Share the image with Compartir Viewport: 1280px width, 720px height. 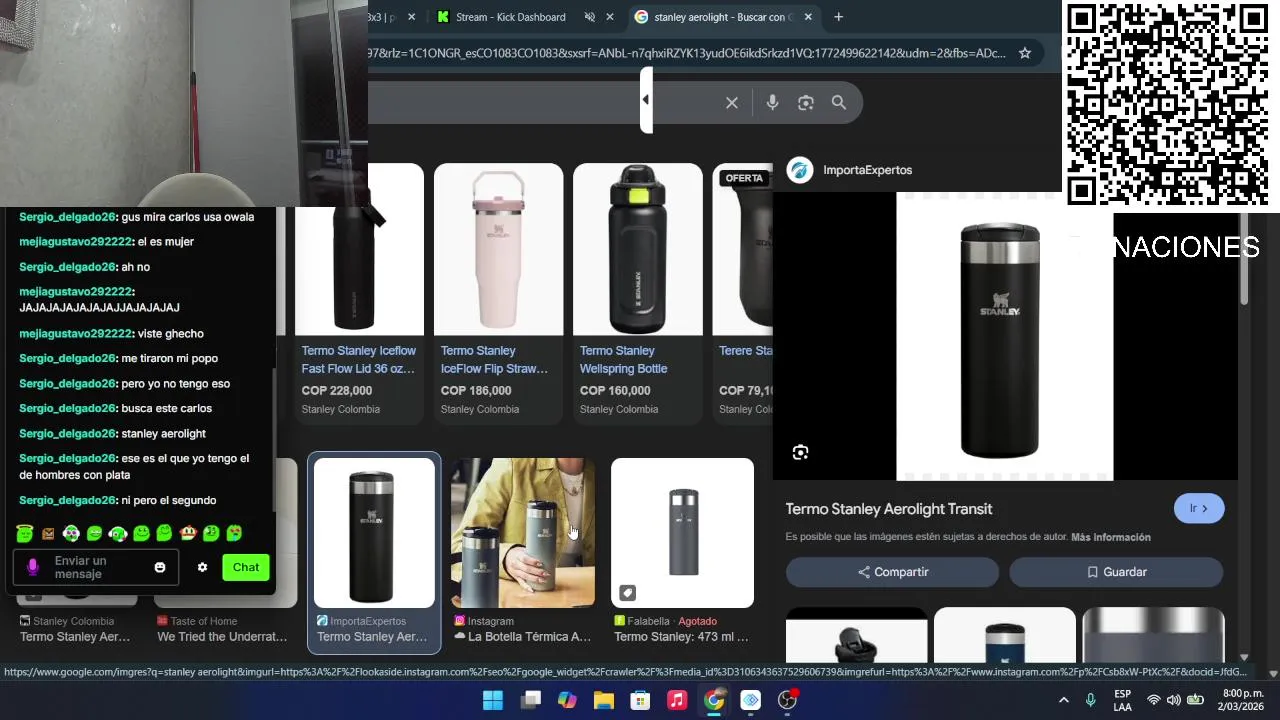coord(892,572)
